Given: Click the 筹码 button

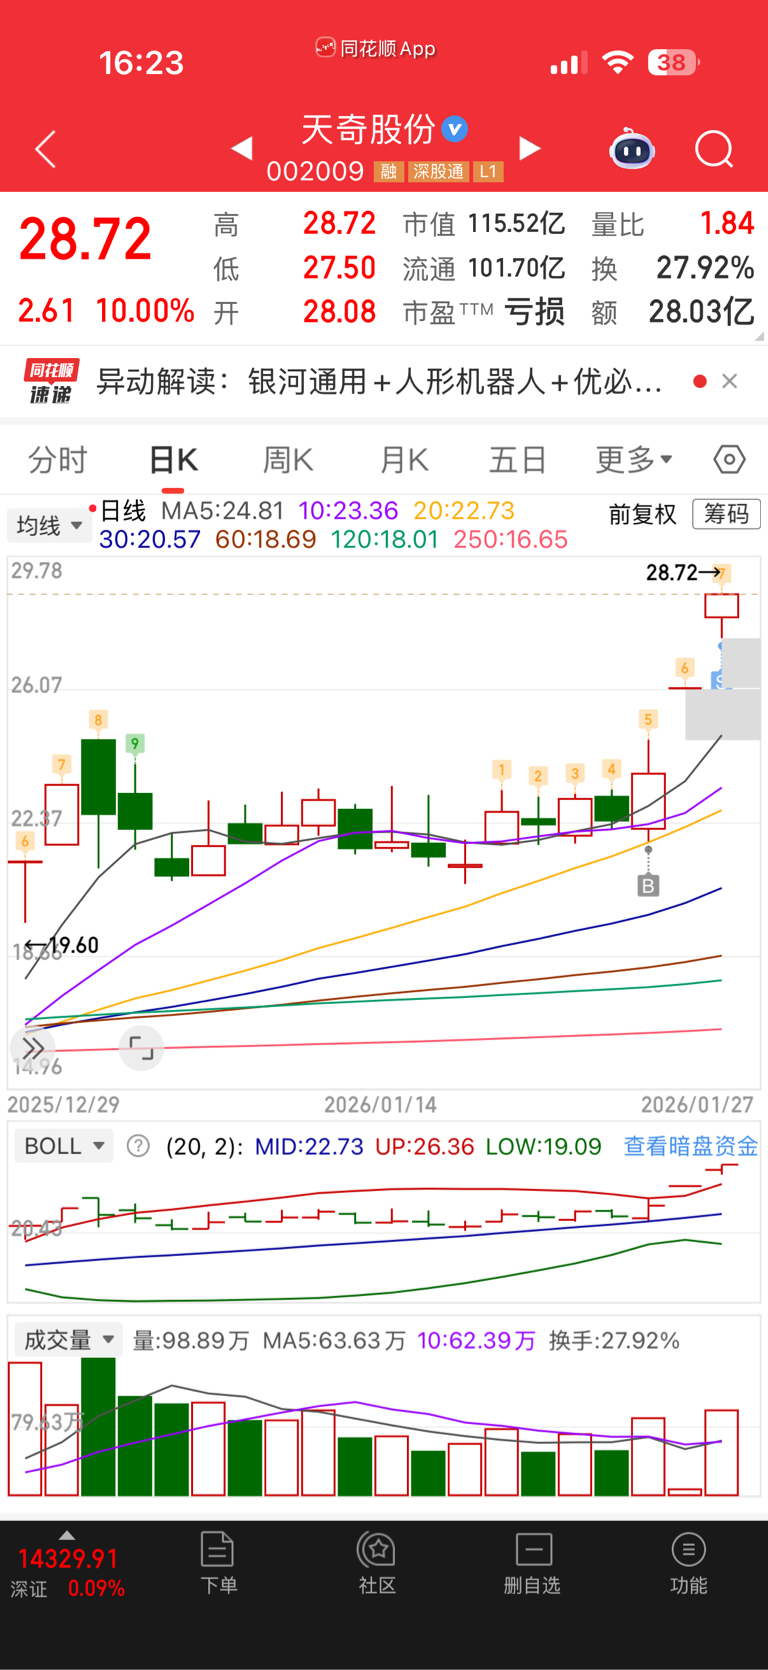Looking at the screenshot, I should coord(727,514).
